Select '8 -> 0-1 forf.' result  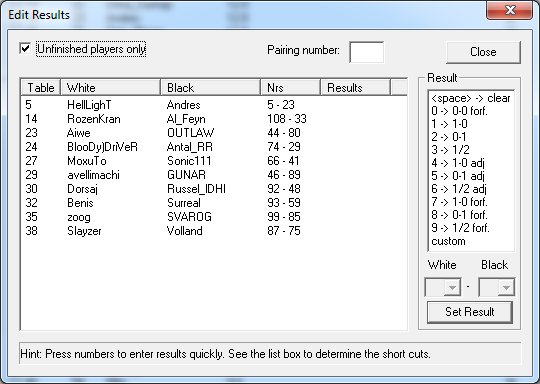(x=471, y=215)
